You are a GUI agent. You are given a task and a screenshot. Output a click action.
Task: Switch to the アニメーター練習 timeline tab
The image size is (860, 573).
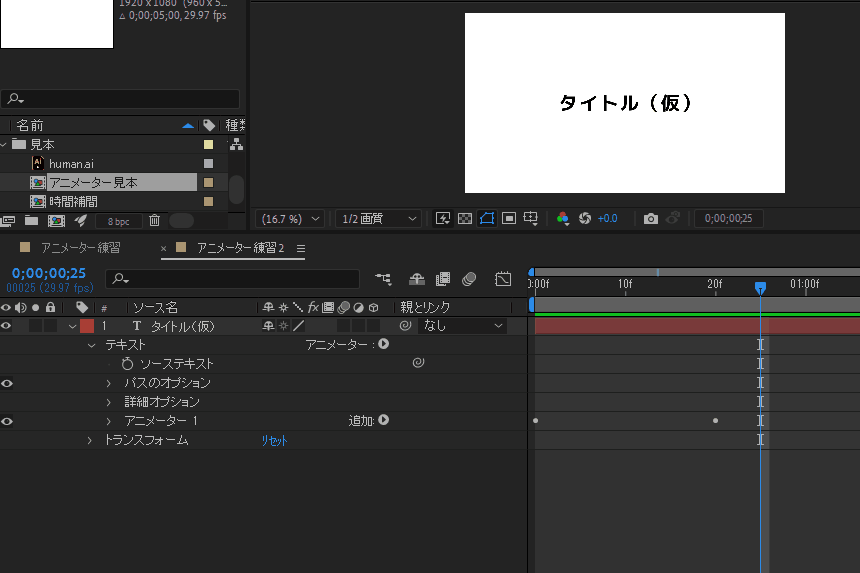click(80, 248)
